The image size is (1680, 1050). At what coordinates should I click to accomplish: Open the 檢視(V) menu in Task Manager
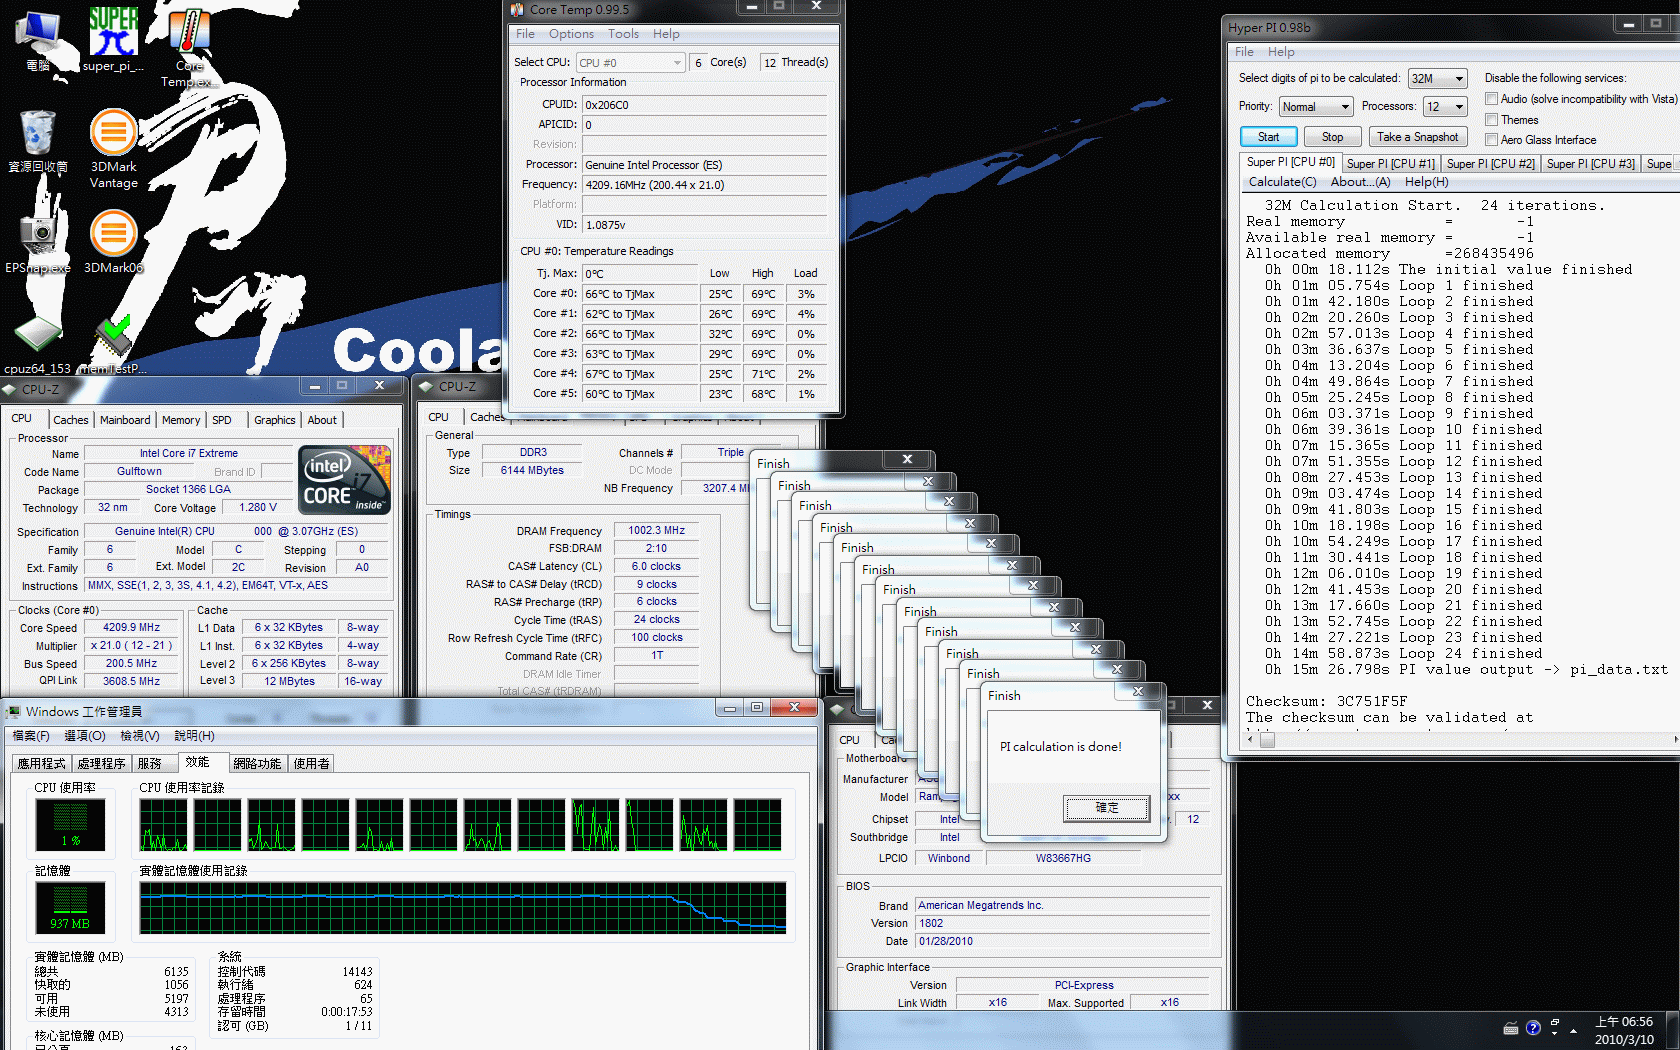click(x=140, y=736)
